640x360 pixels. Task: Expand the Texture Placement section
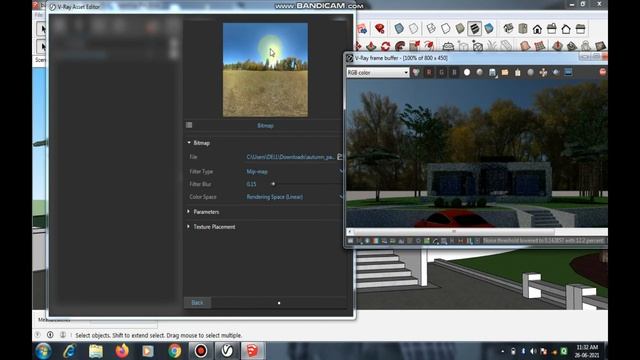tap(189, 227)
